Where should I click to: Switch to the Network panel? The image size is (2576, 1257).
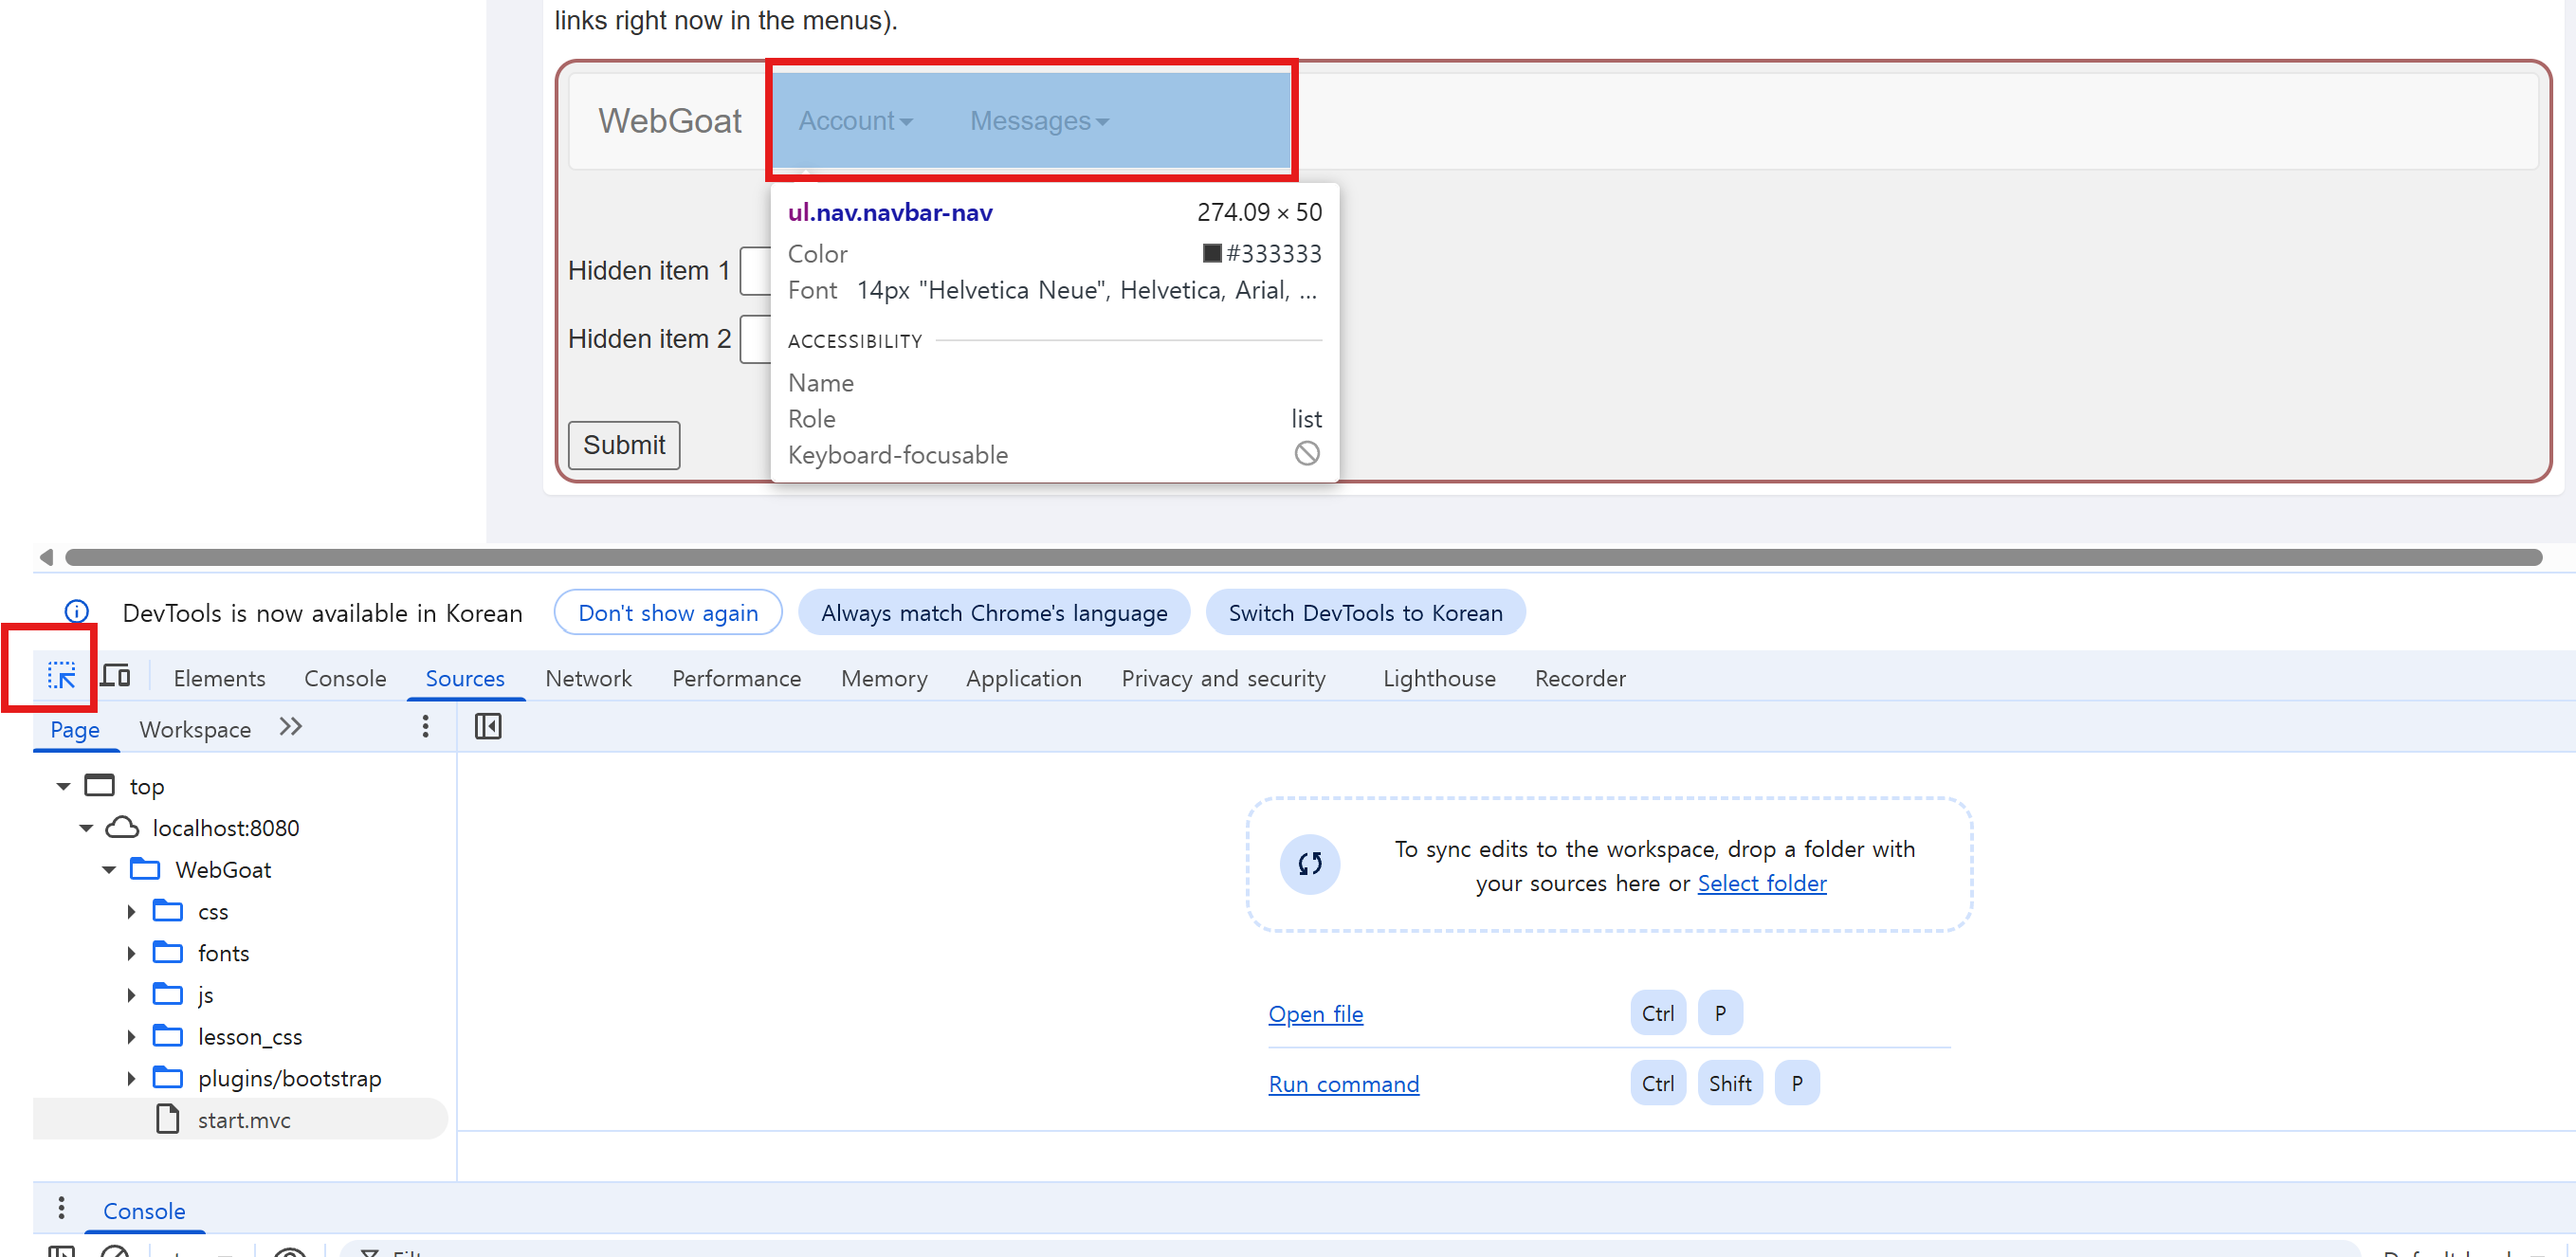pos(588,678)
